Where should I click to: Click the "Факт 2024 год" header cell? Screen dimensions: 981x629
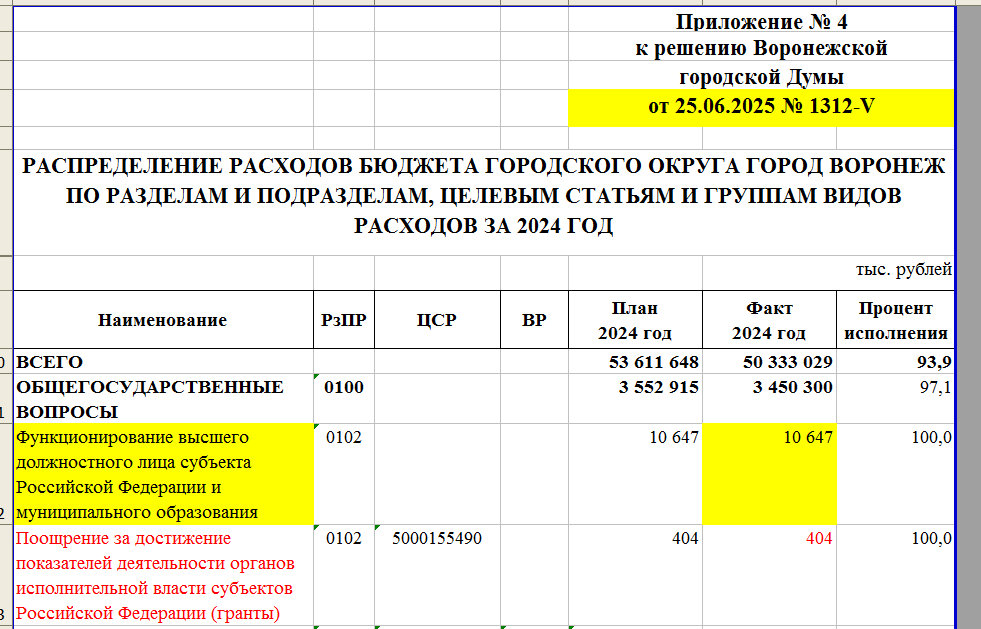point(768,320)
